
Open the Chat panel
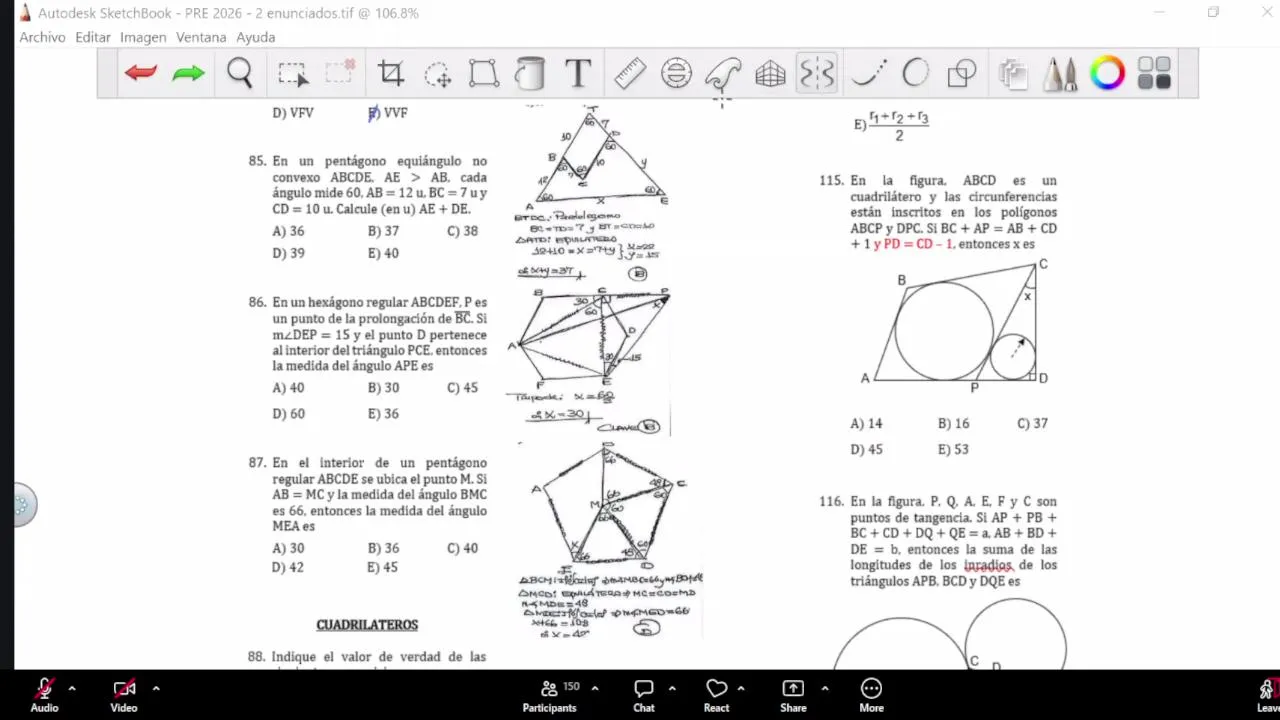(644, 695)
